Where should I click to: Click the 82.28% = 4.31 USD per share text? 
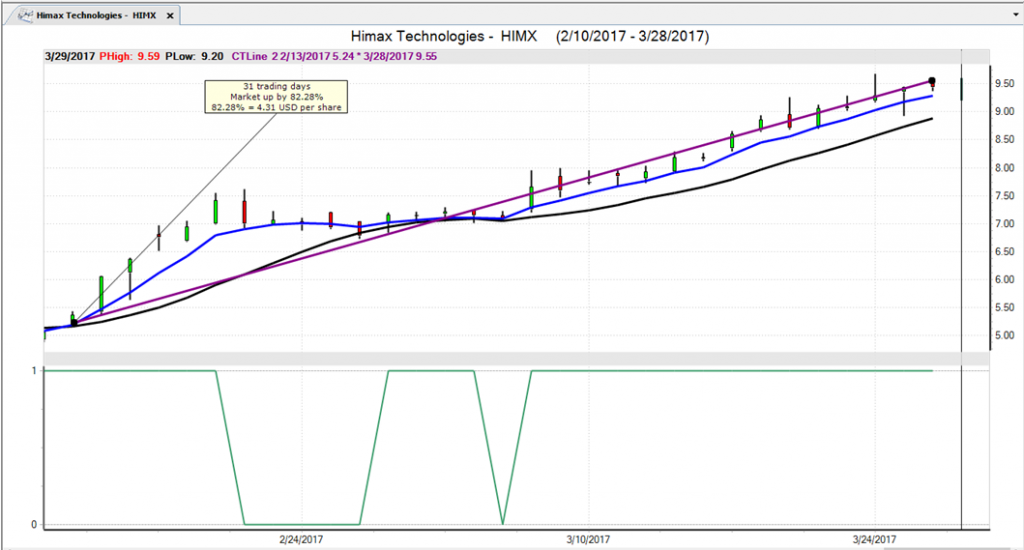tap(276, 107)
